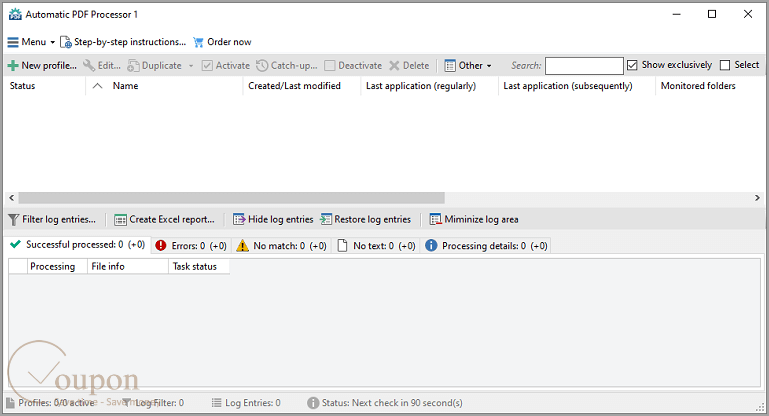
Task: Focus the Search input field
Action: 584,66
